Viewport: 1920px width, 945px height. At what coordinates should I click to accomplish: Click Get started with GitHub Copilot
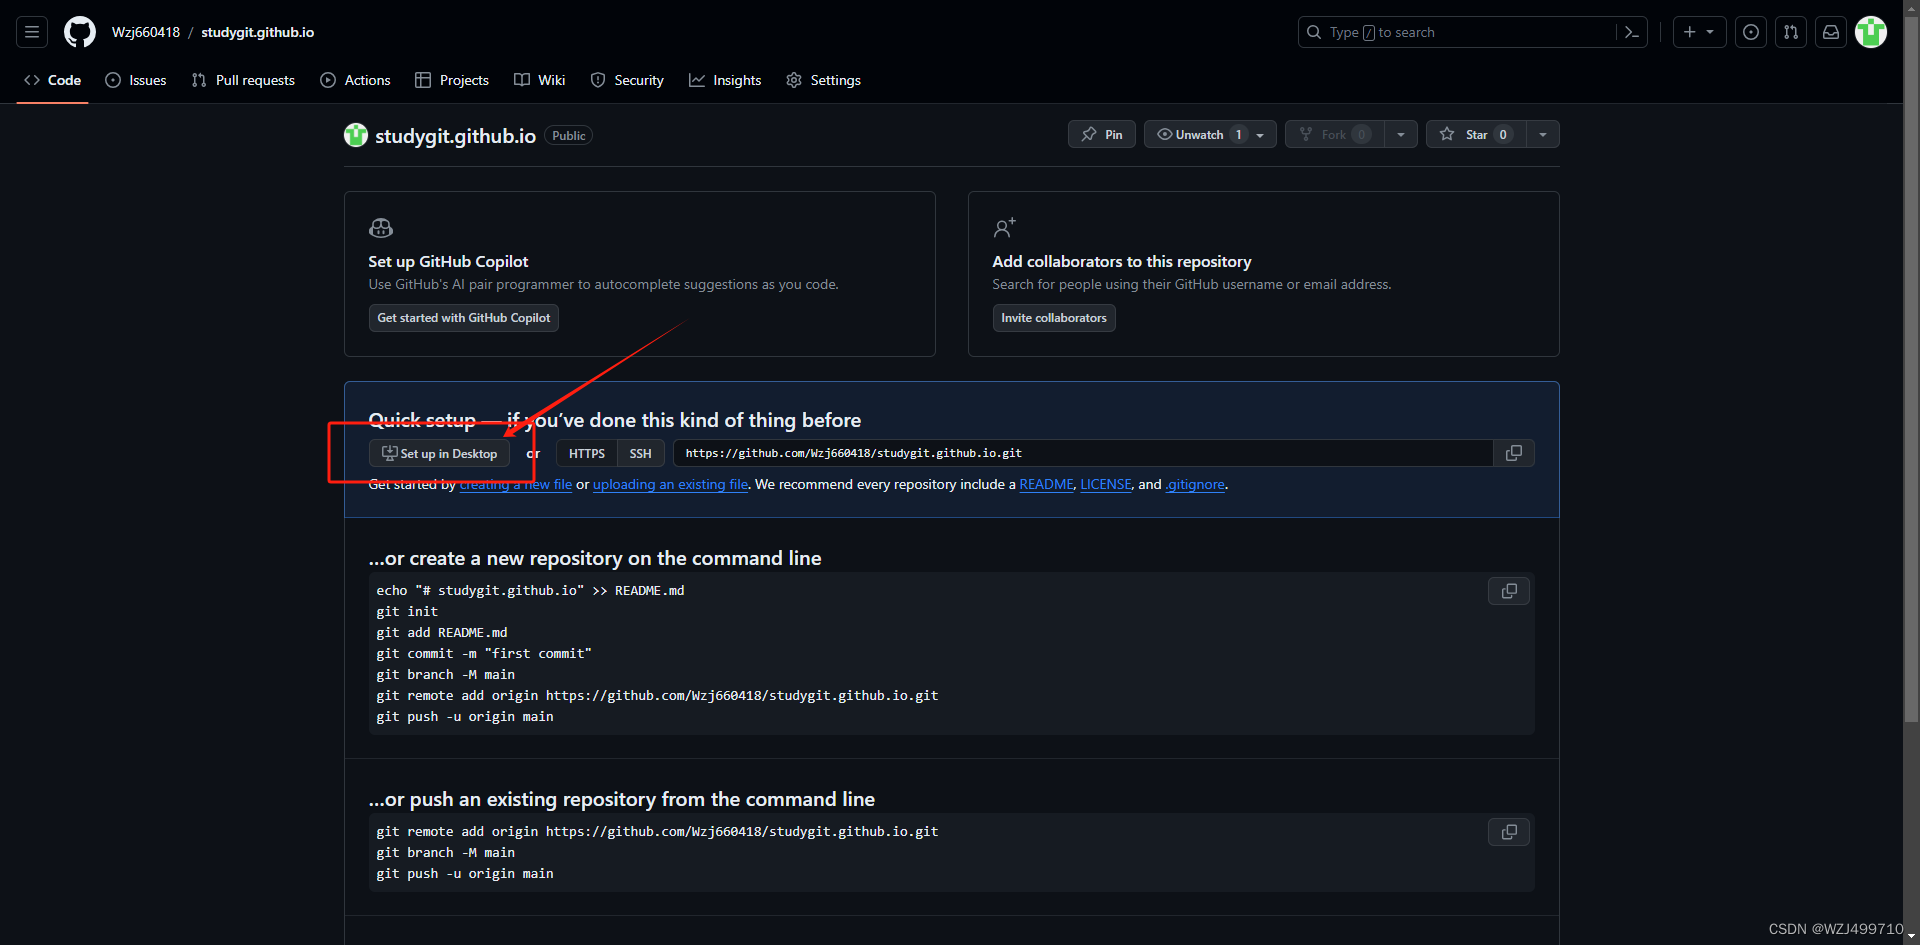464,318
